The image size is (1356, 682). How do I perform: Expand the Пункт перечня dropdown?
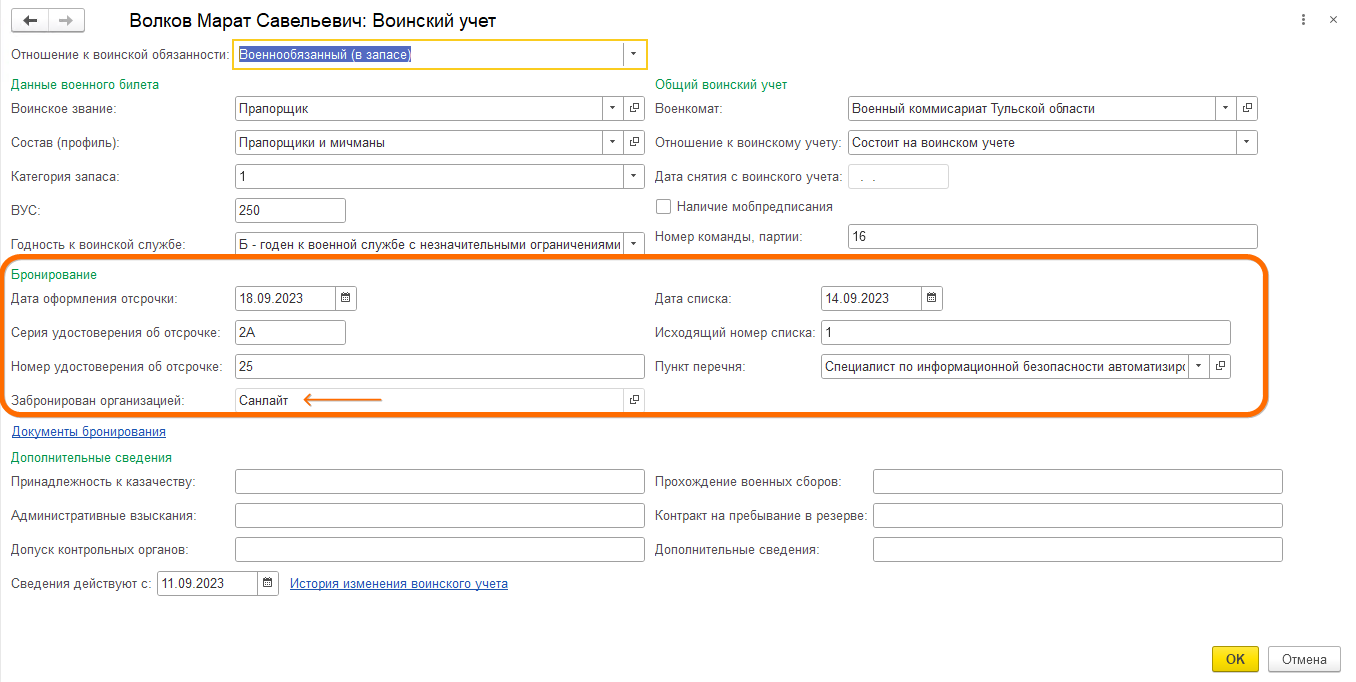tap(1199, 366)
